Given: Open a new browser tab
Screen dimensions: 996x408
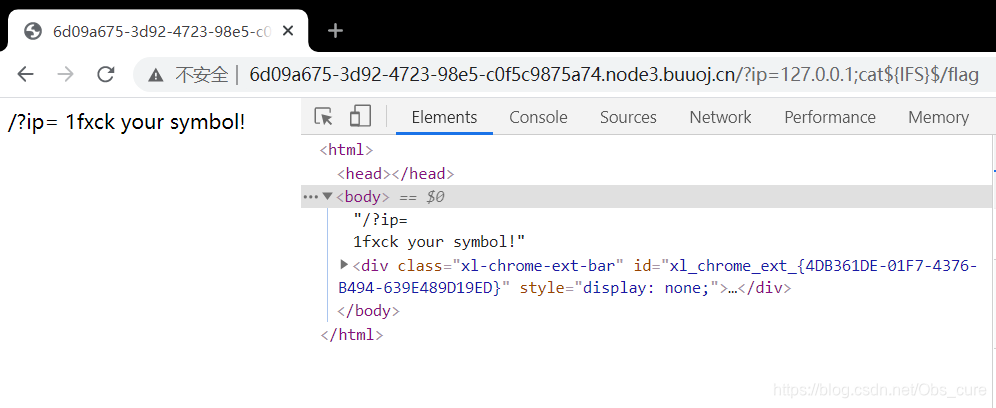Looking at the screenshot, I should pos(335,31).
